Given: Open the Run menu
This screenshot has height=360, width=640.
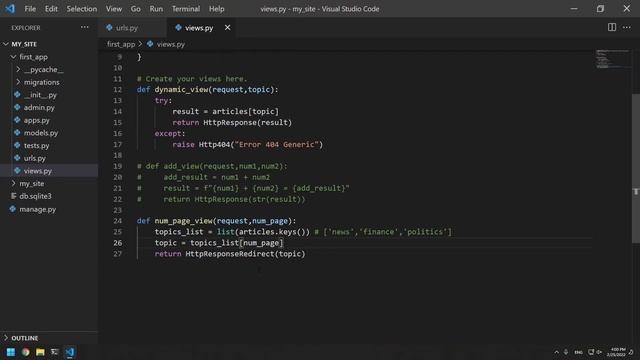Looking at the screenshot, I should [156, 9].
